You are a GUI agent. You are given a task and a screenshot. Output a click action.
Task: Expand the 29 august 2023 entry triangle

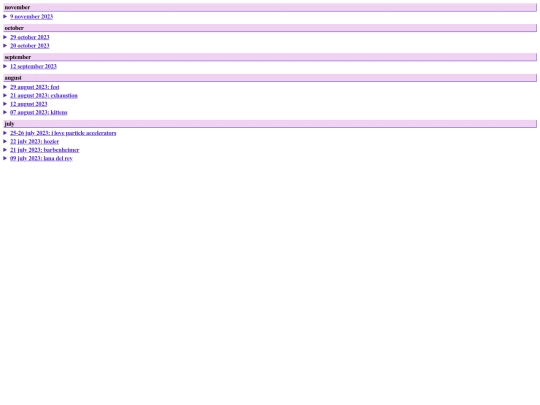(5, 87)
